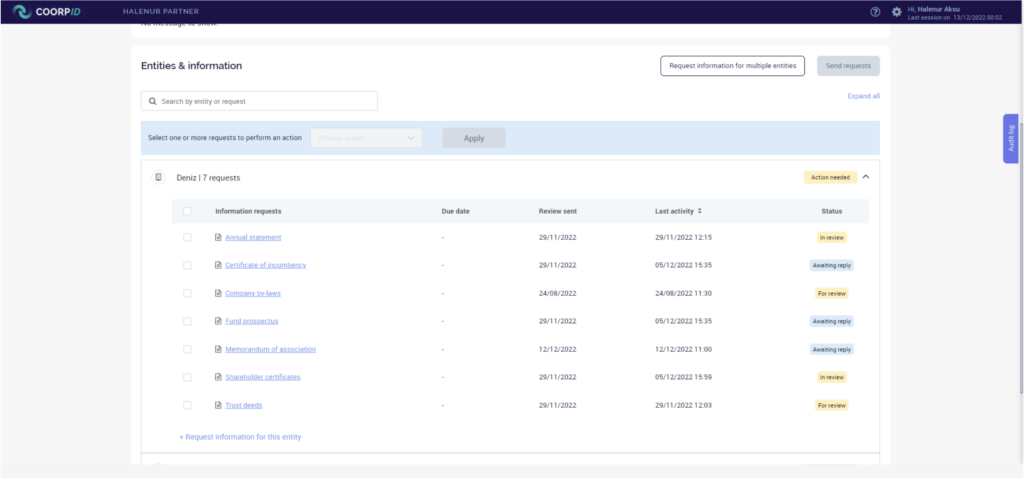Click the Trust deeds document icon
The width and height of the screenshot is (1024, 478).
tap(219, 406)
